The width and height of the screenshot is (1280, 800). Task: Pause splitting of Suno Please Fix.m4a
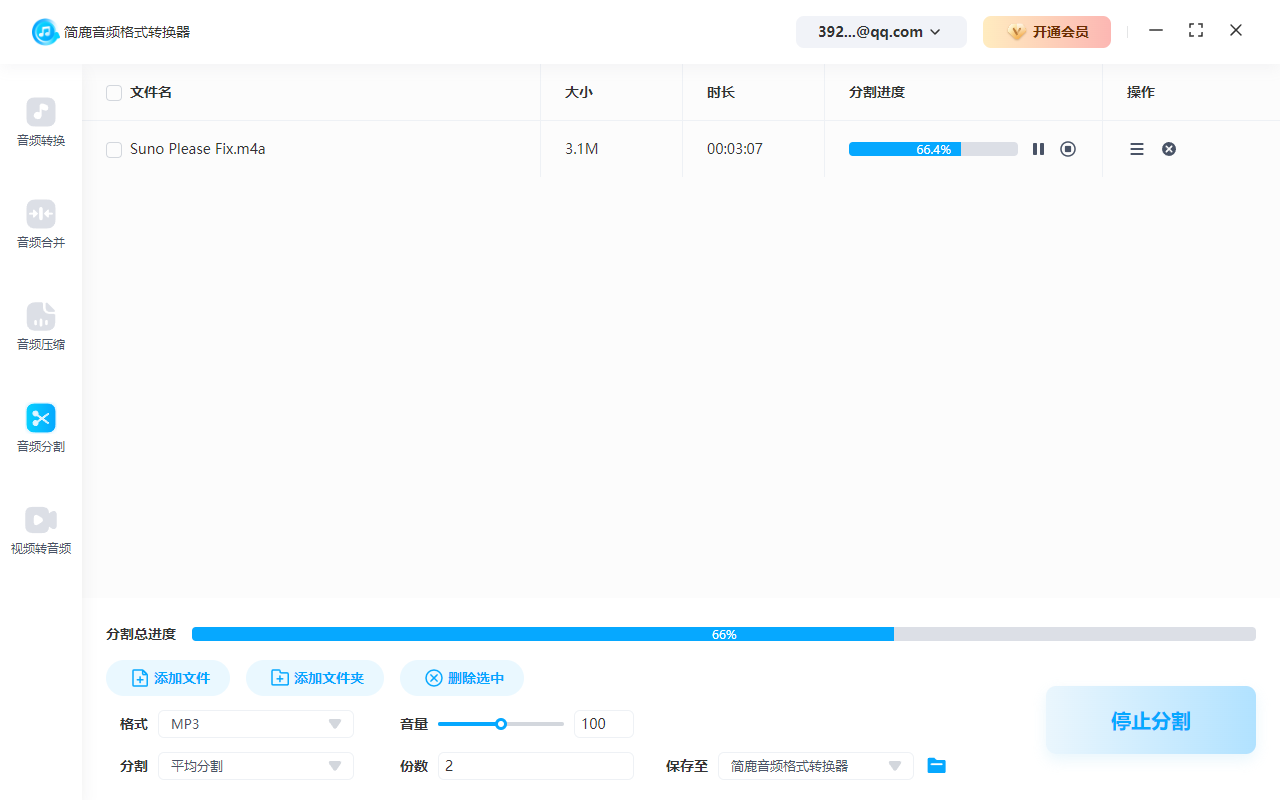[1038, 148]
